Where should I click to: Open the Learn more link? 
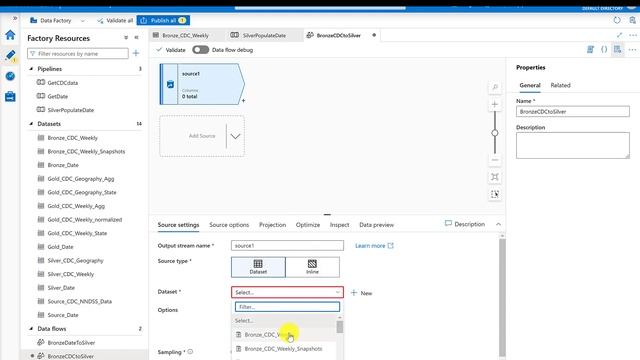[374, 246]
